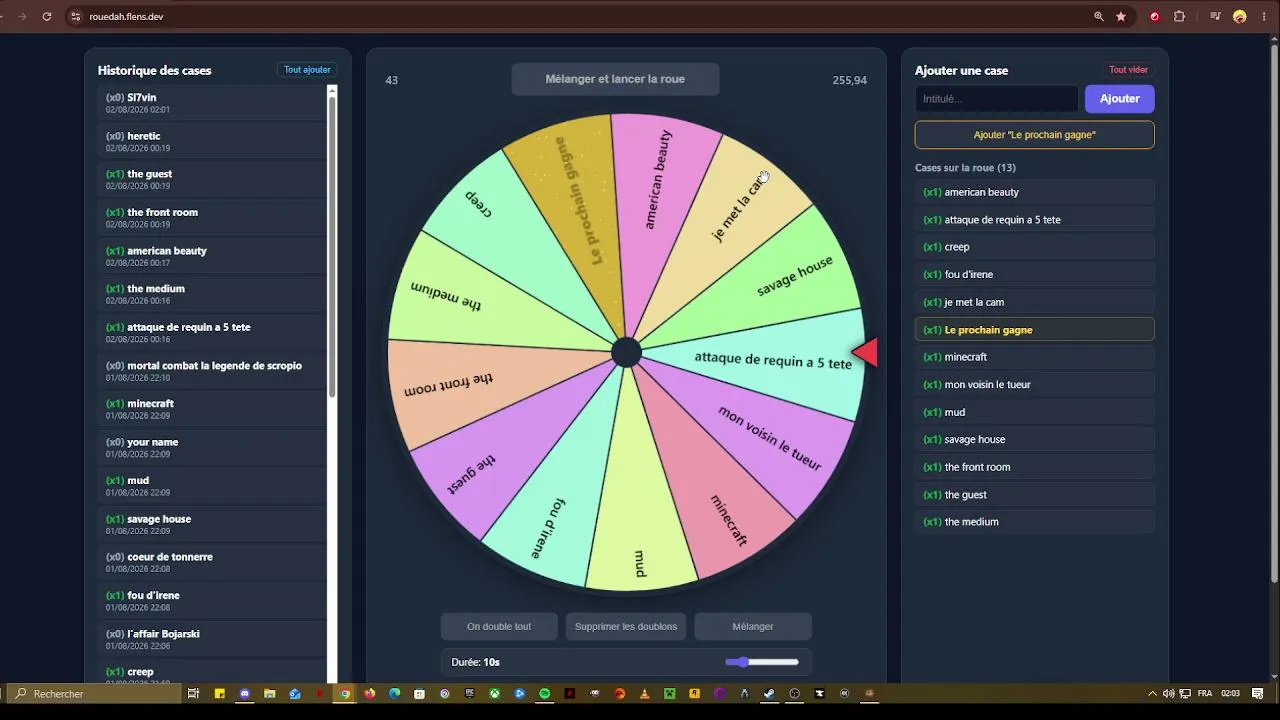Open the media control icon in browser toolbar

click(x=1216, y=16)
